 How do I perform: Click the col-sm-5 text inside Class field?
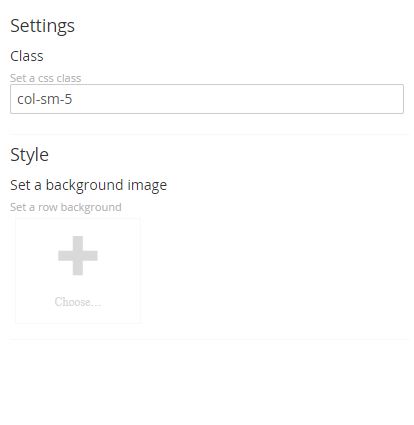pos(45,99)
